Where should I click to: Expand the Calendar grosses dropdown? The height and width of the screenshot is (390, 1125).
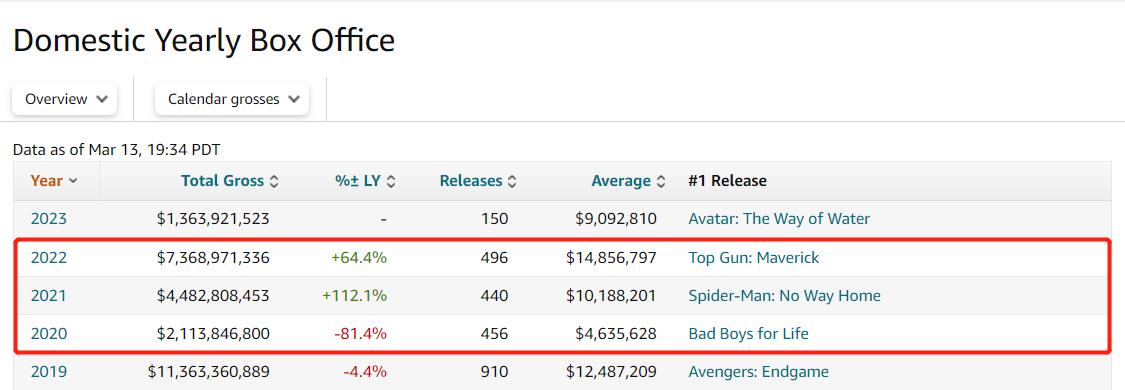(232, 99)
